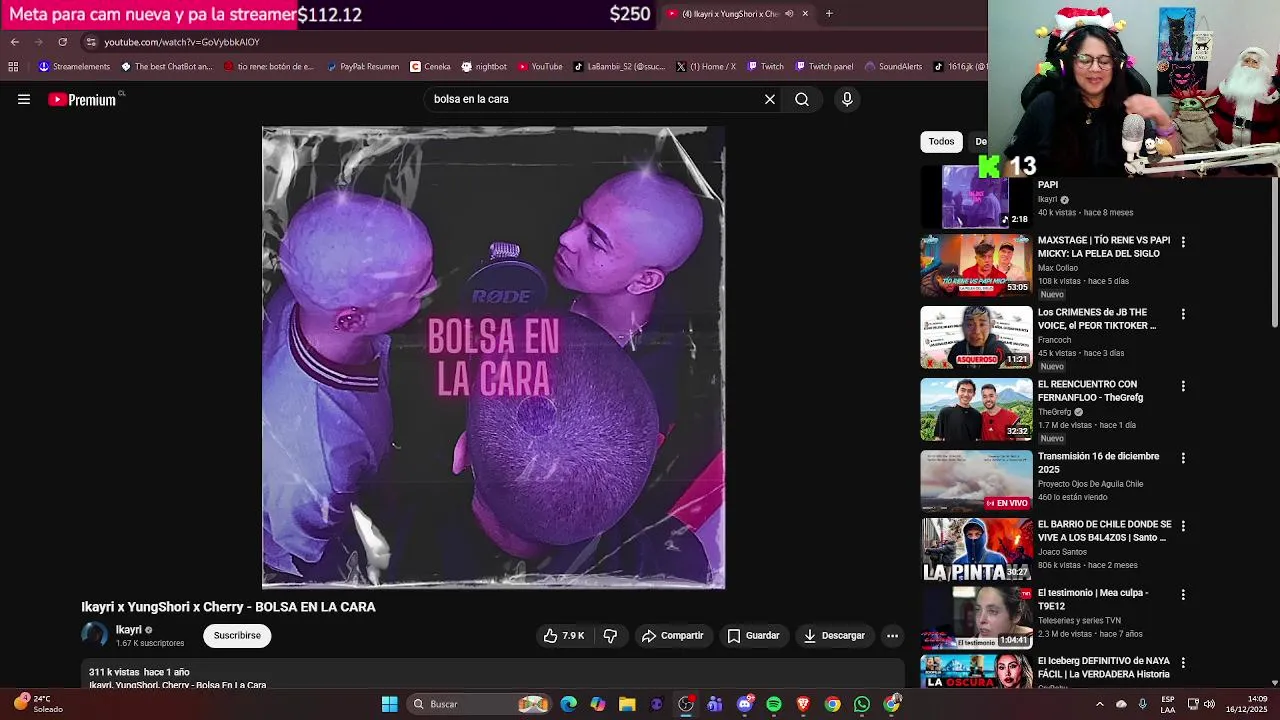Save the video with Guardar

753,636
